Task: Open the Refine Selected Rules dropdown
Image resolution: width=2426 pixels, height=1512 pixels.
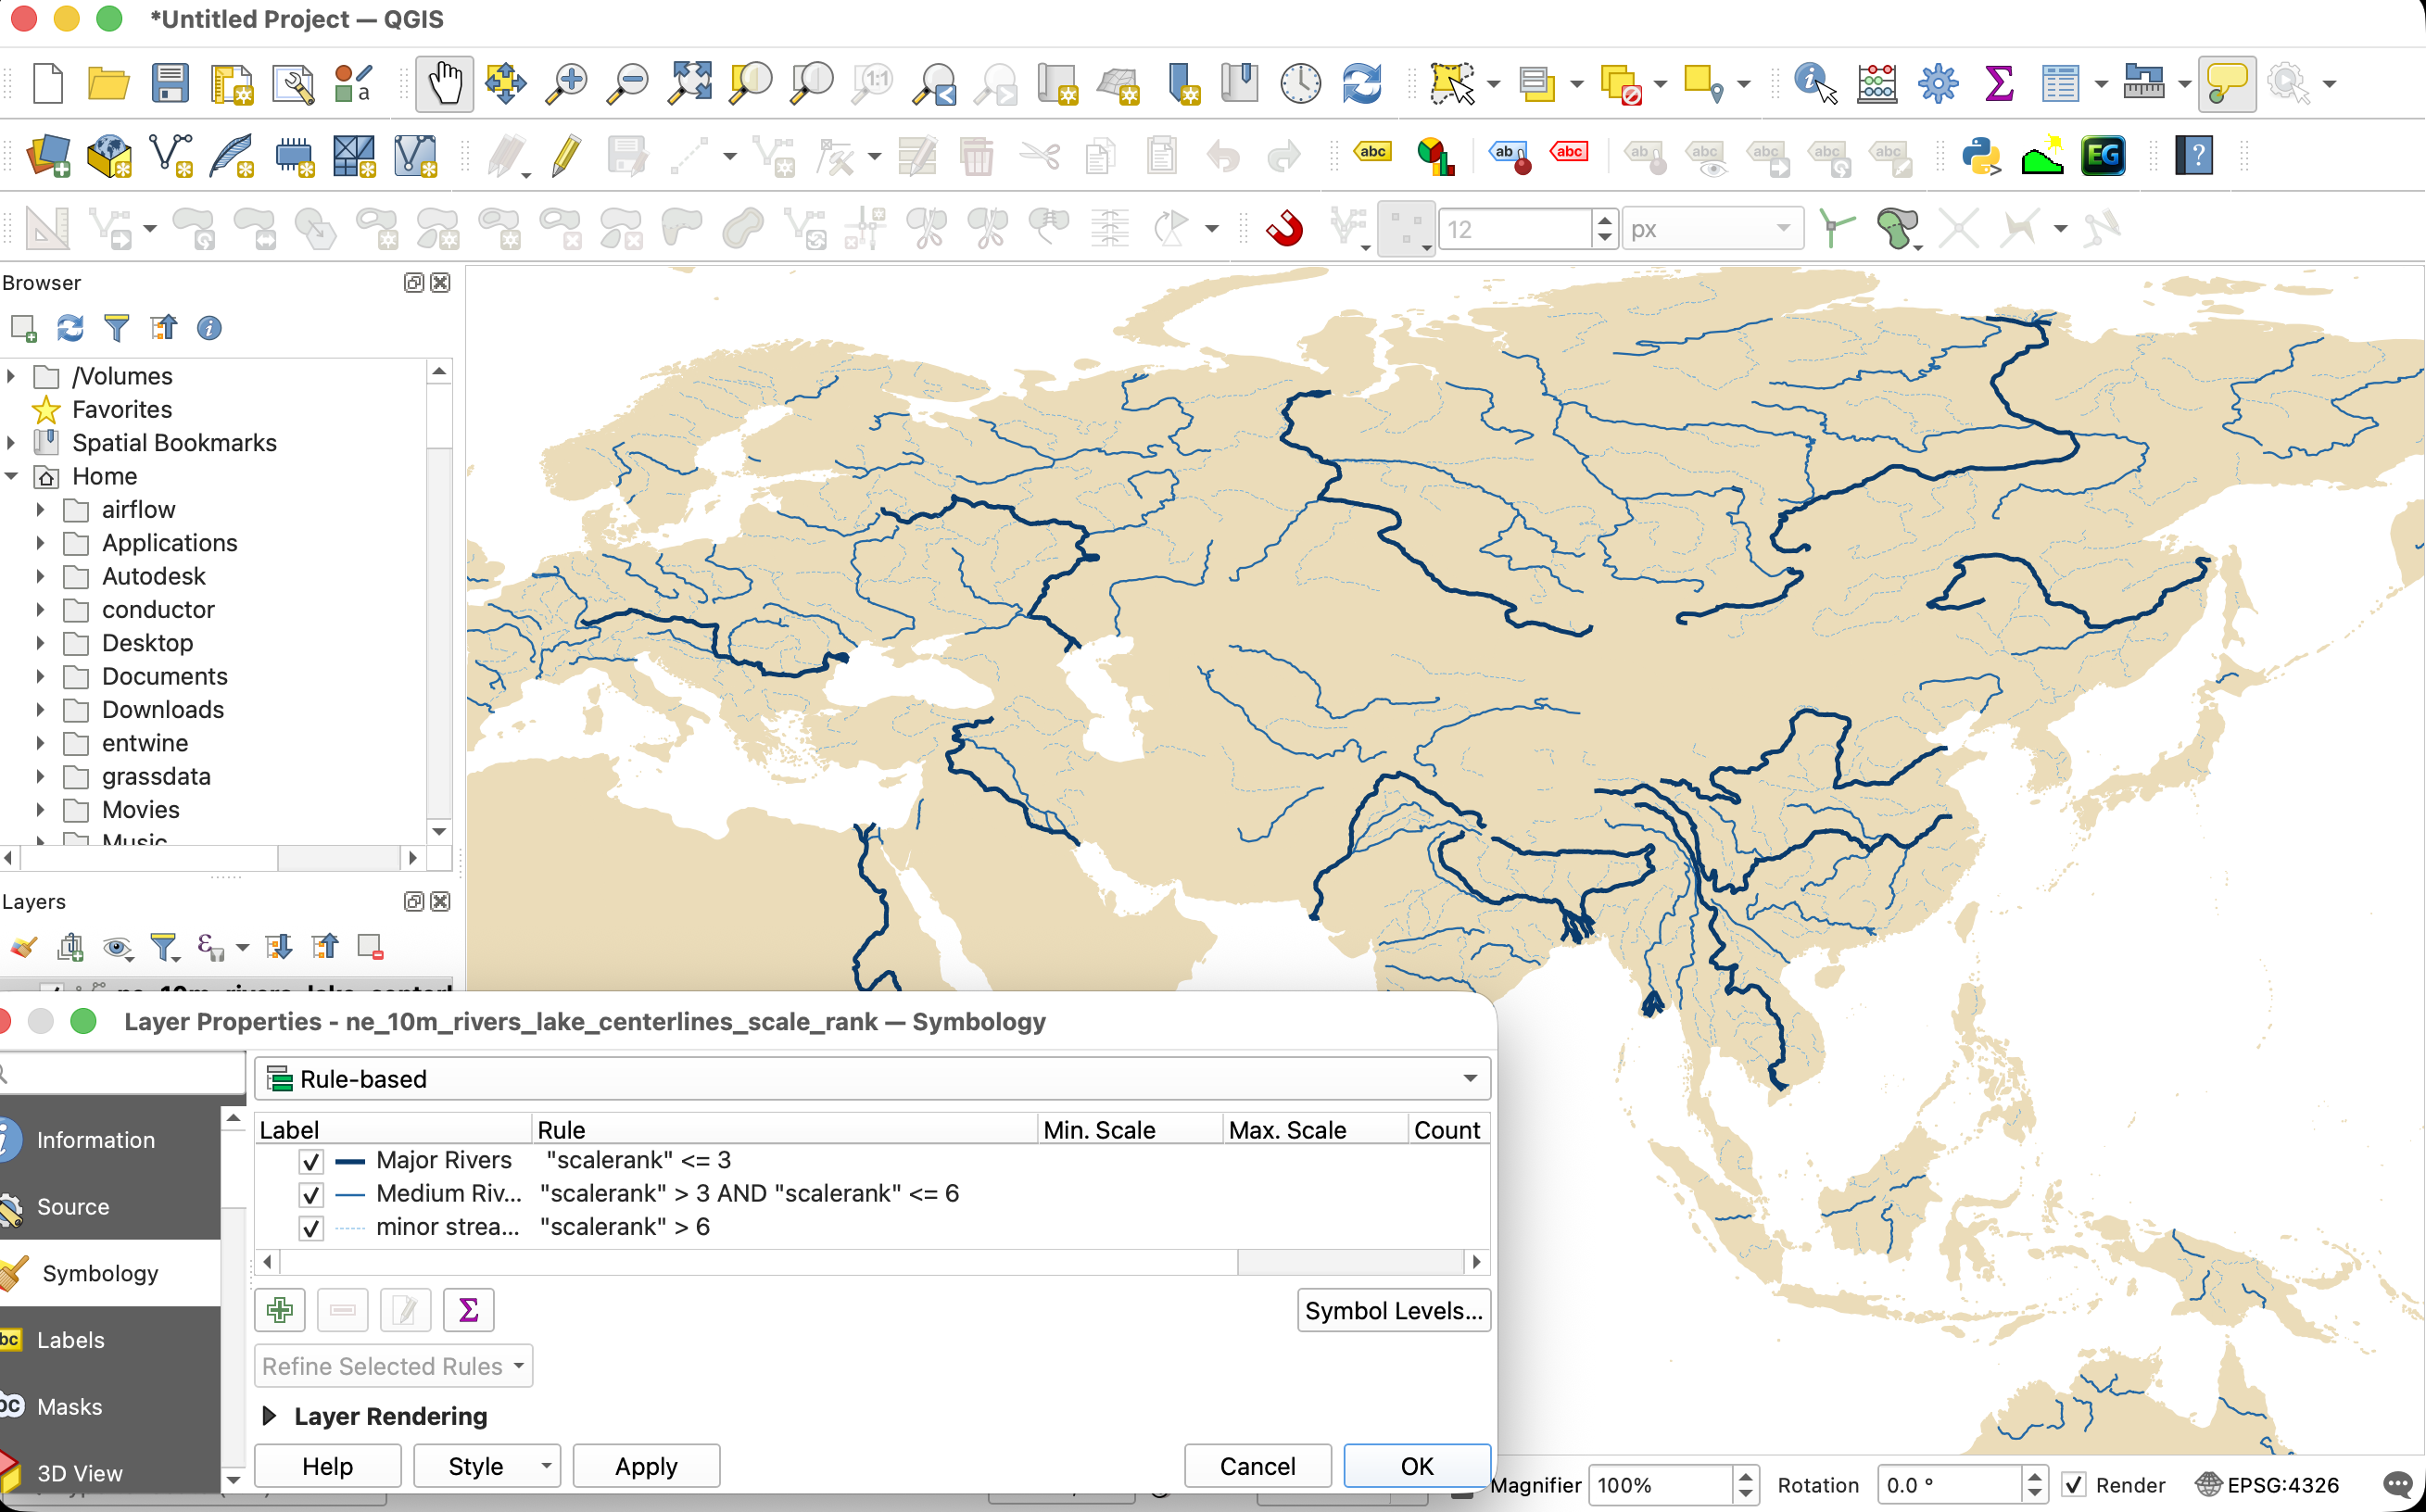Action: pyautogui.click(x=393, y=1366)
